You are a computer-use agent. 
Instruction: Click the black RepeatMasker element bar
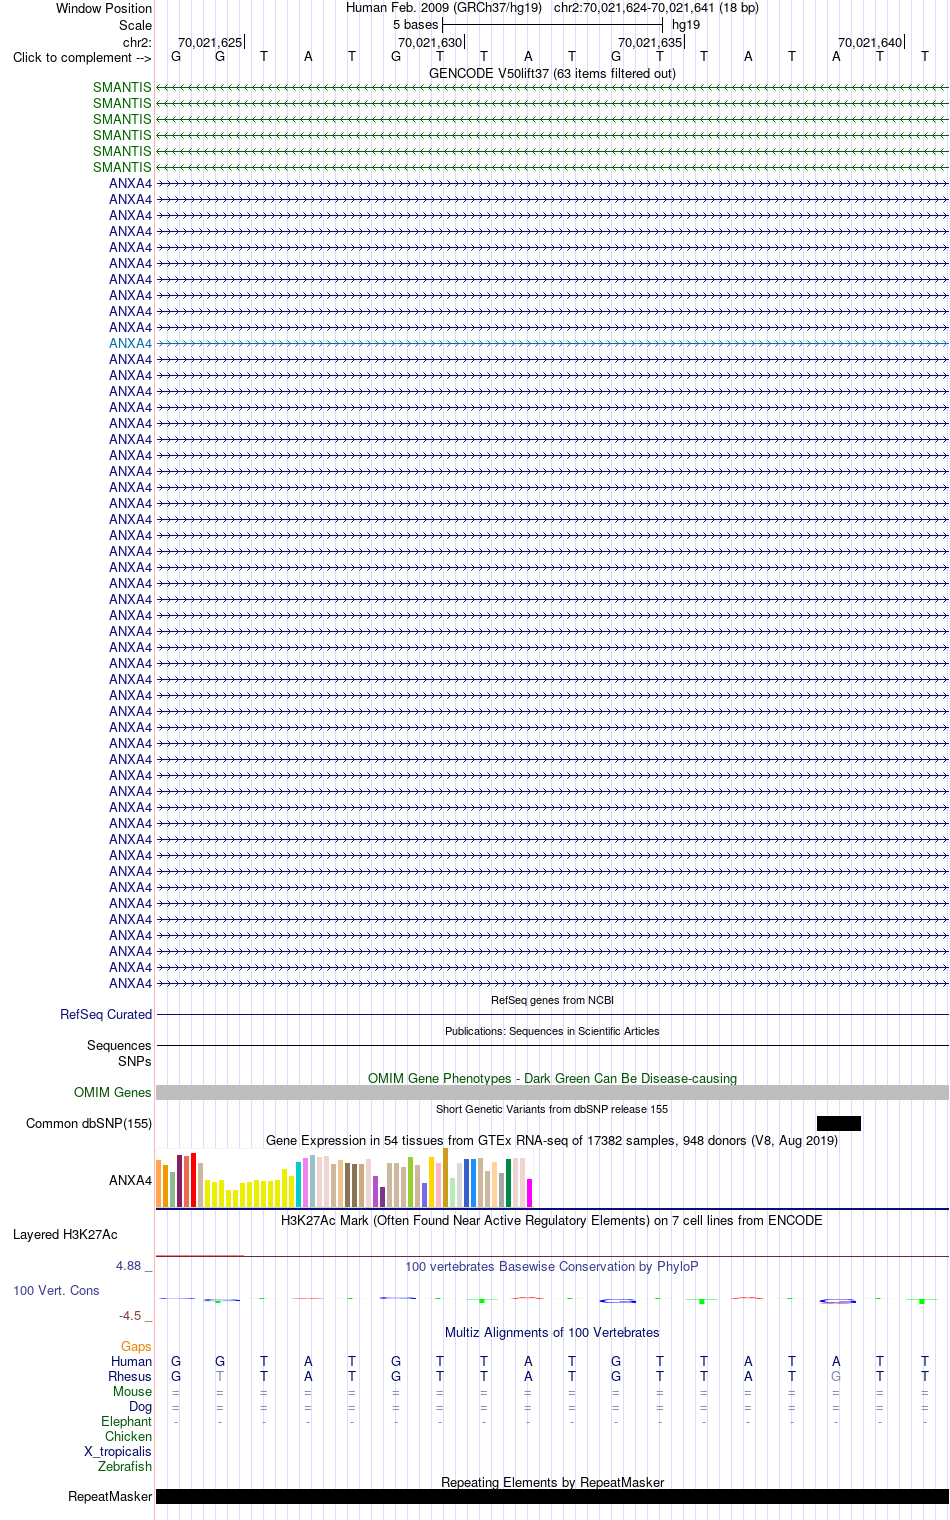coord(552,1497)
